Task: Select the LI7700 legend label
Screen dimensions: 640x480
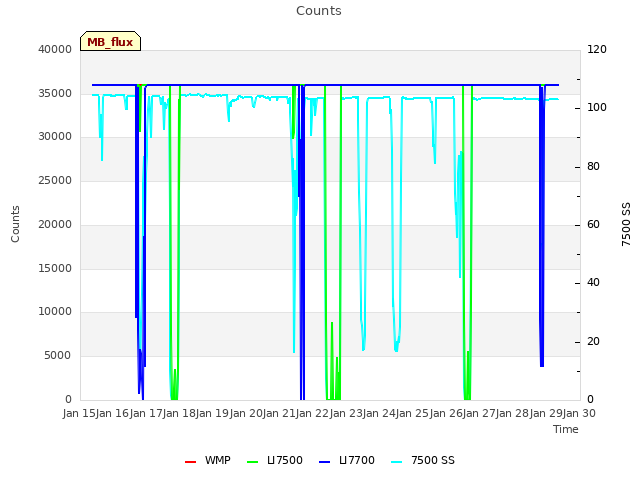Action: [x=357, y=460]
